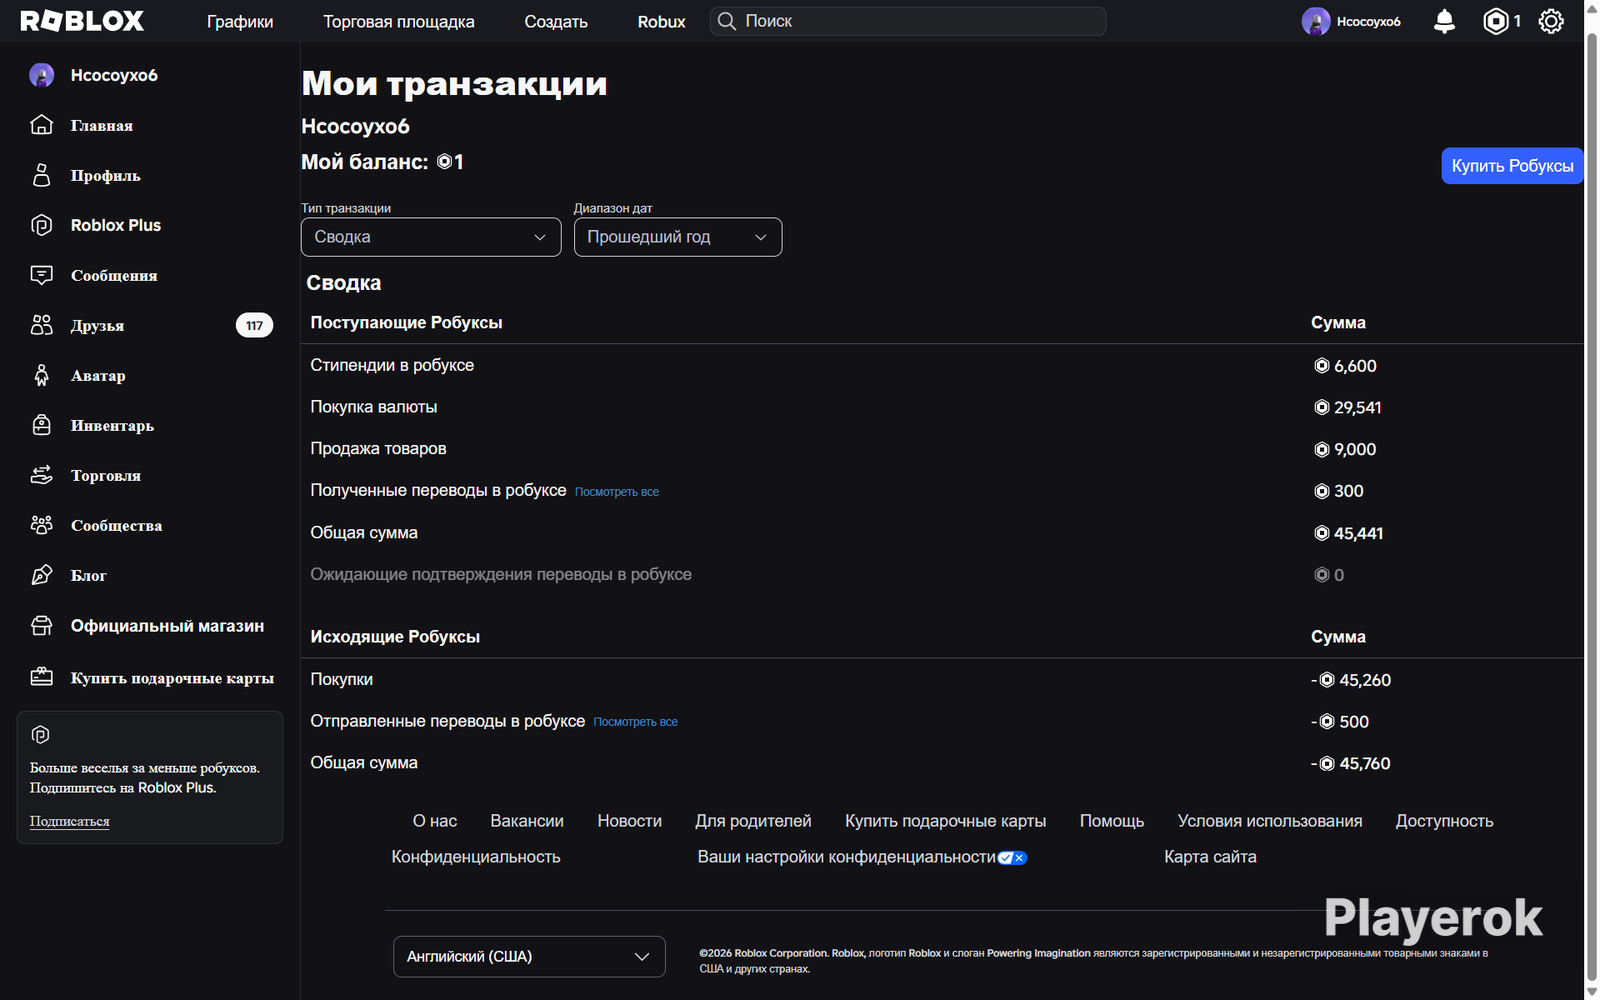Screen dimensions: 1600x1000
Task: Click the header profile avatar thumbnail
Action: [x=1316, y=21]
